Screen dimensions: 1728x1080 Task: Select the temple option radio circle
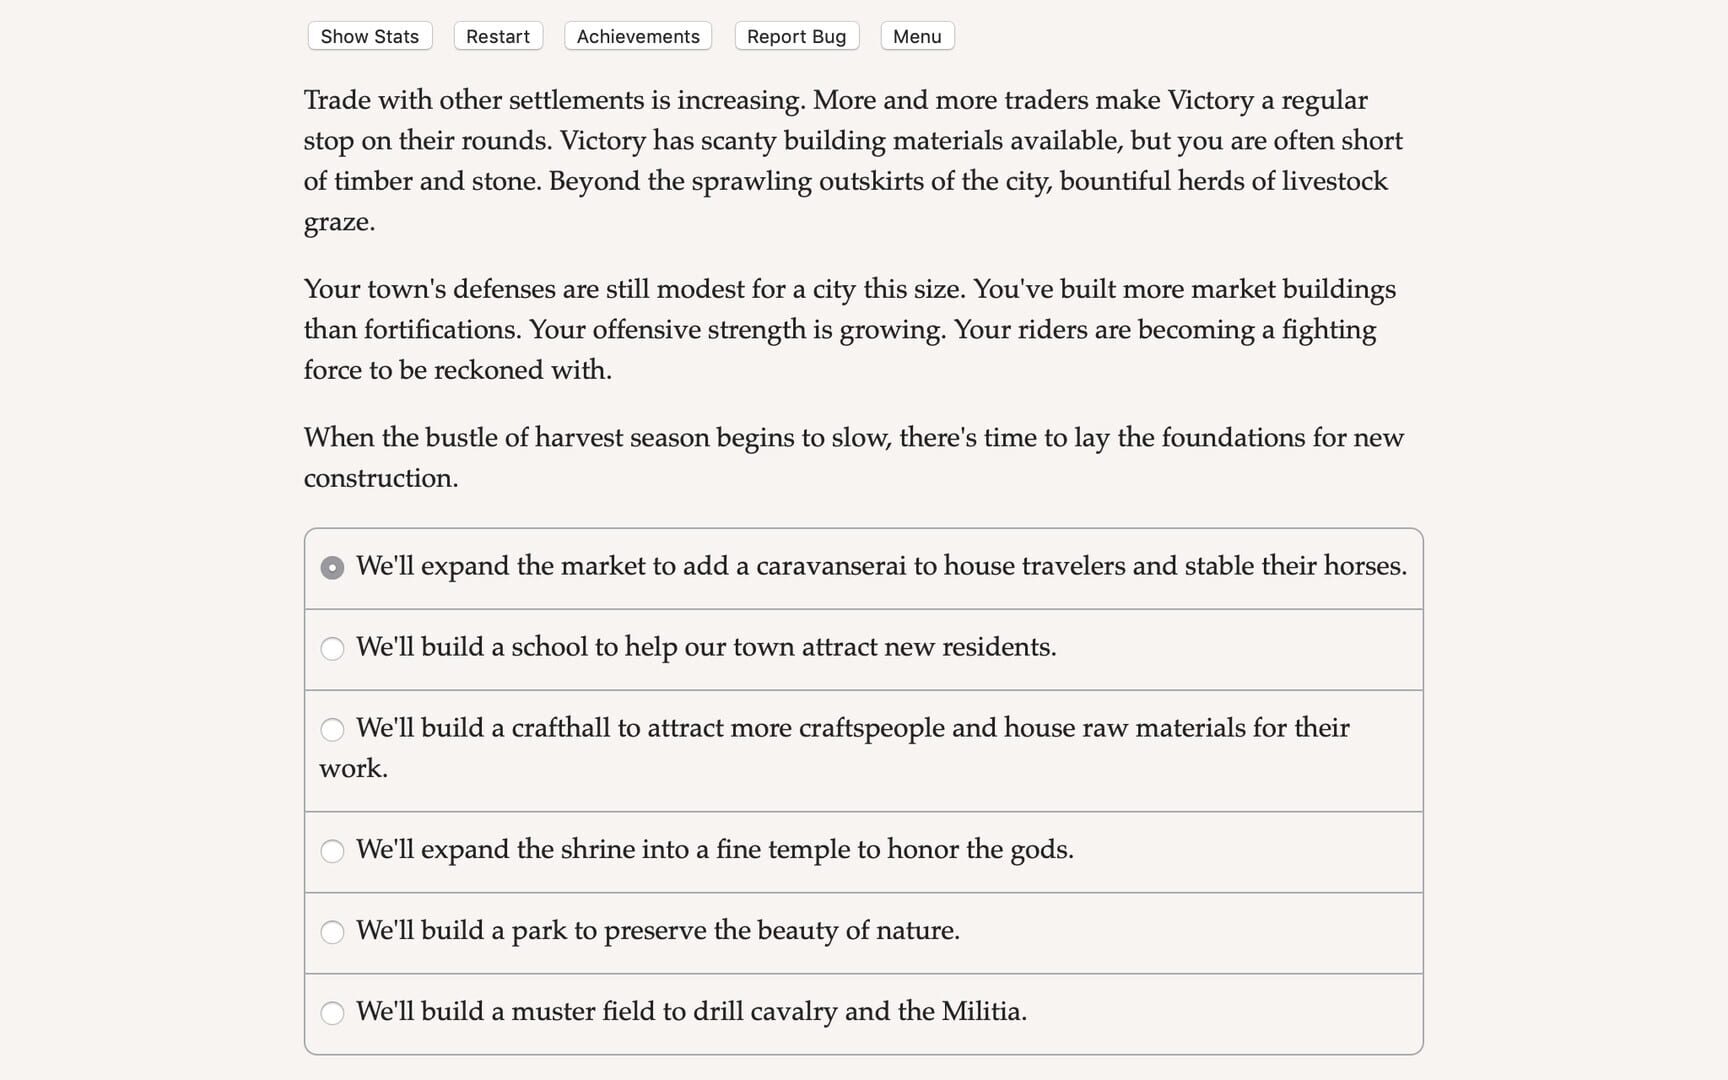click(x=332, y=851)
